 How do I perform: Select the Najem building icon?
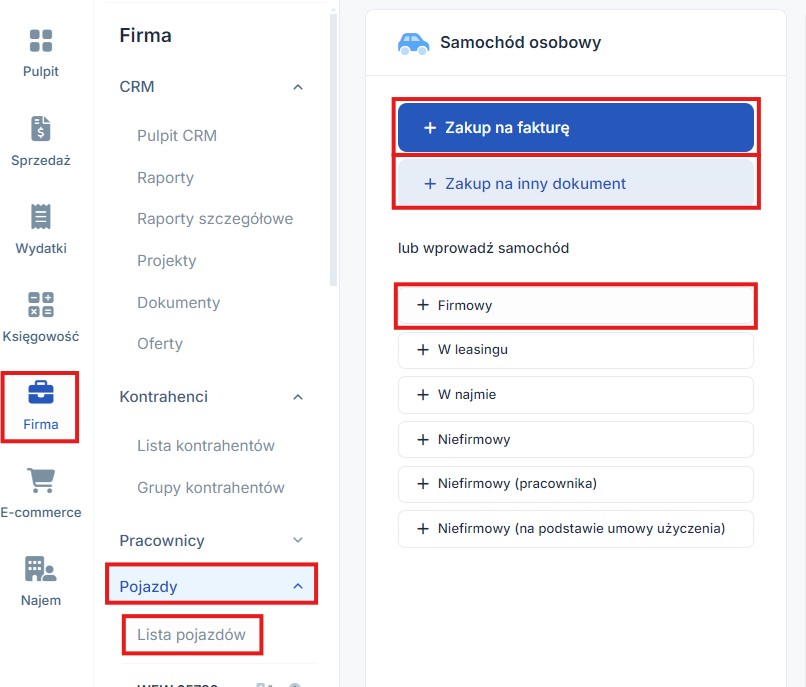pyautogui.click(x=41, y=569)
